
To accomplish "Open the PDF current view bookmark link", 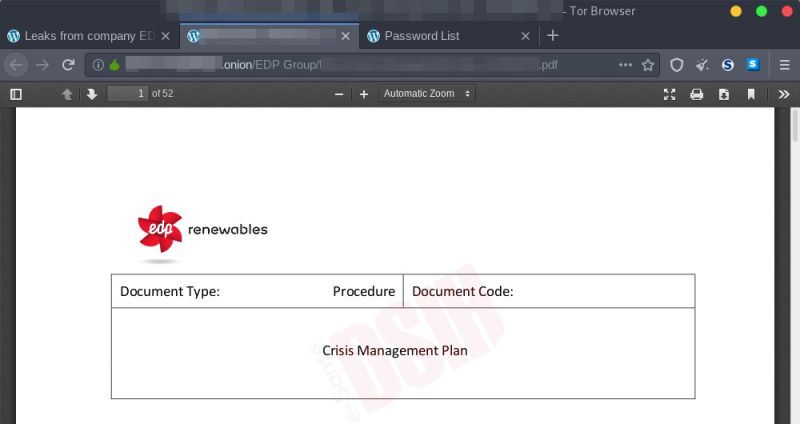I will (x=751, y=94).
